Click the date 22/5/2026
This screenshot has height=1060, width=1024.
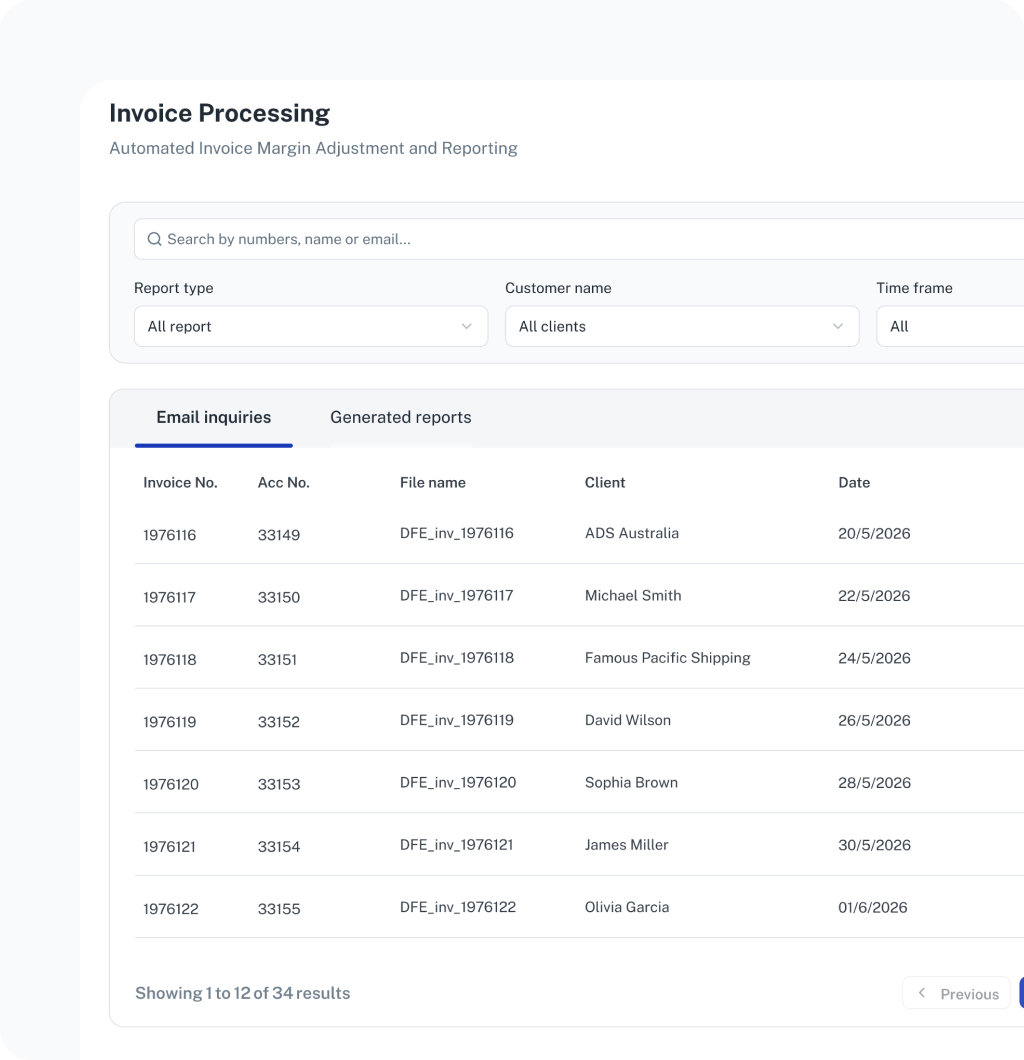tap(875, 596)
